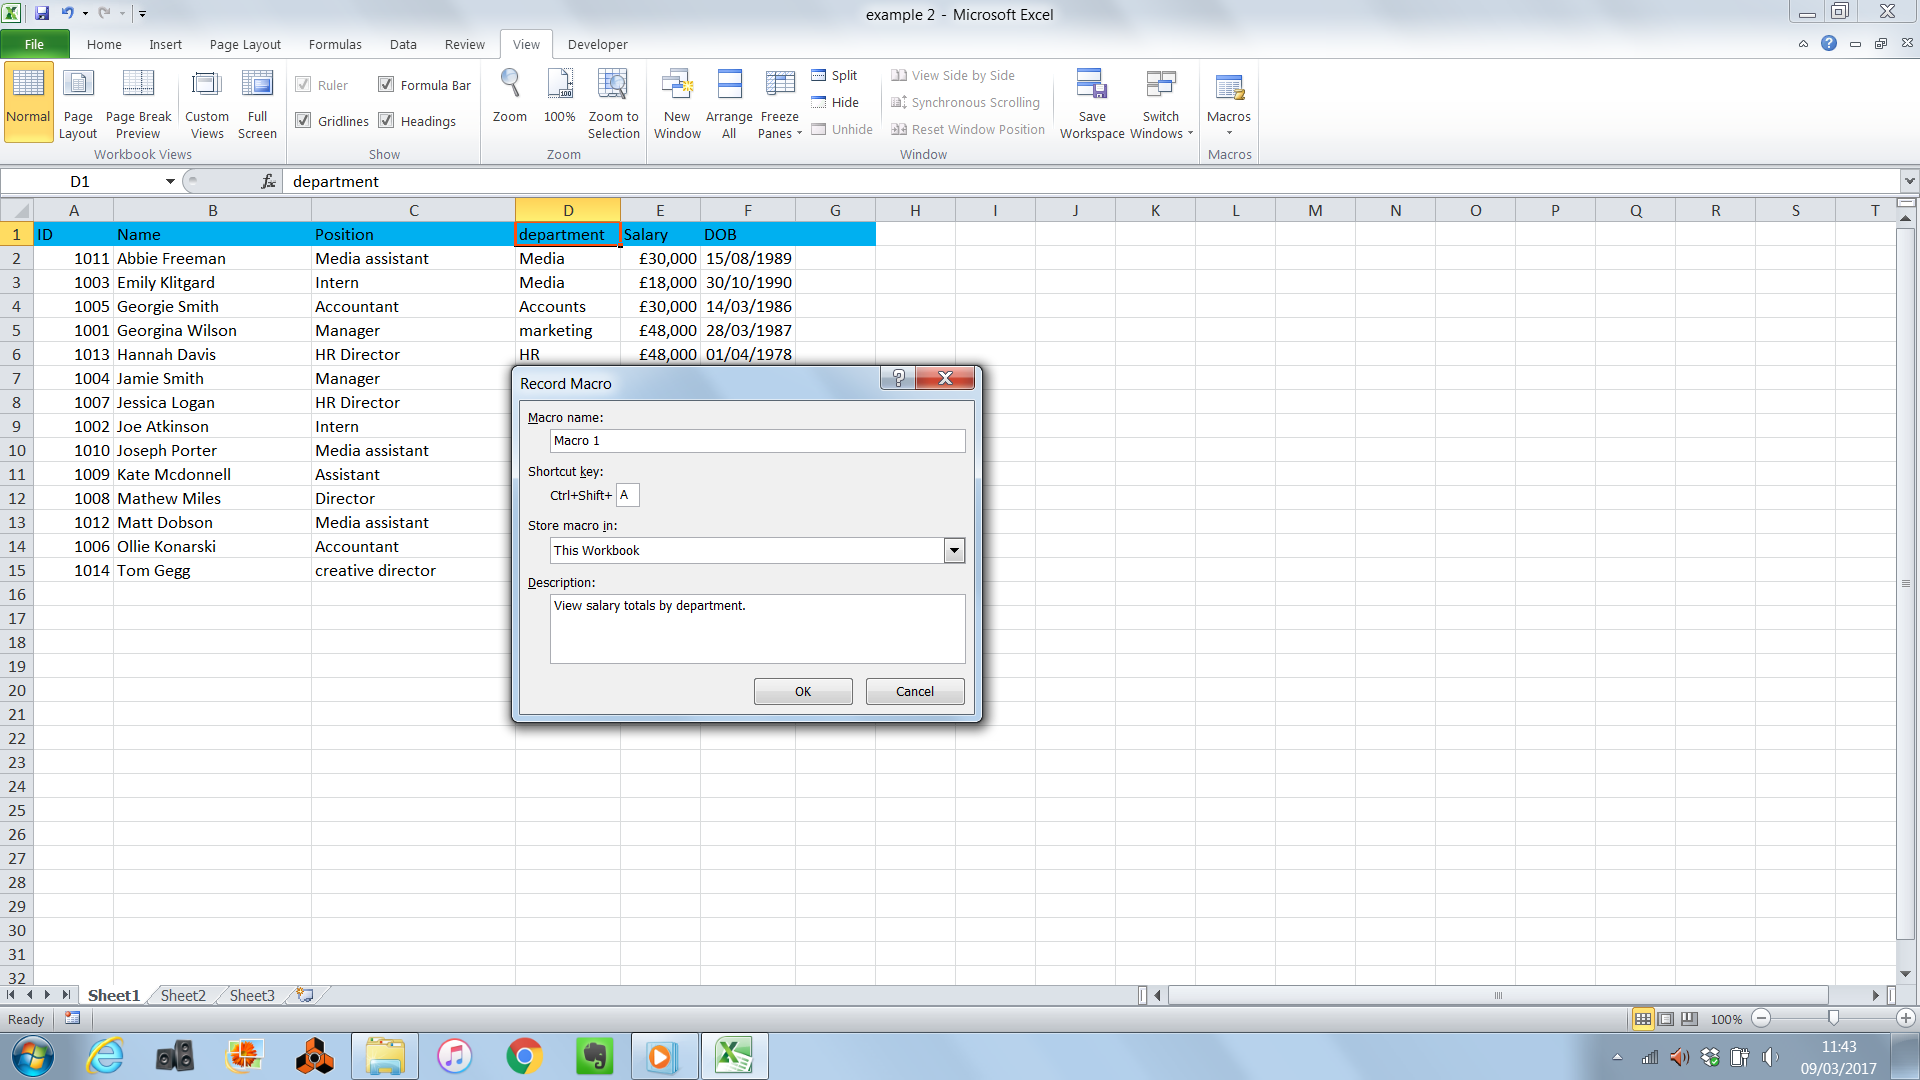Image resolution: width=1920 pixels, height=1080 pixels.
Task: Open the File tab
Action: 34,44
